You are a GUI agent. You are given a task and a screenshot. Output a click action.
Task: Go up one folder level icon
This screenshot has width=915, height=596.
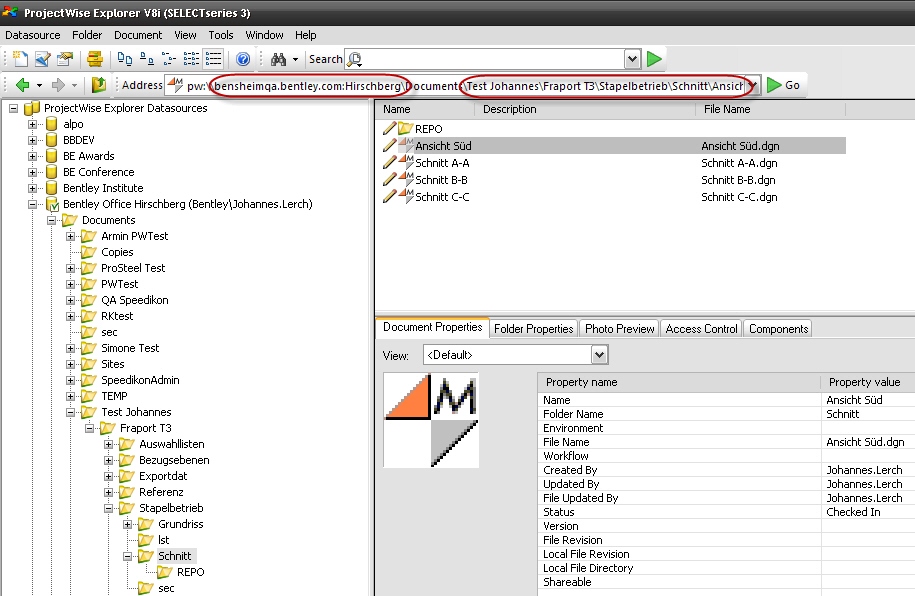[99, 85]
